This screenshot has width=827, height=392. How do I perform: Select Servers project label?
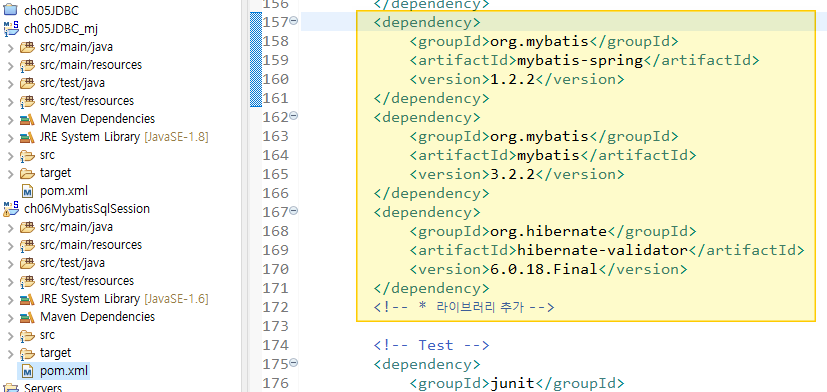(x=43, y=388)
